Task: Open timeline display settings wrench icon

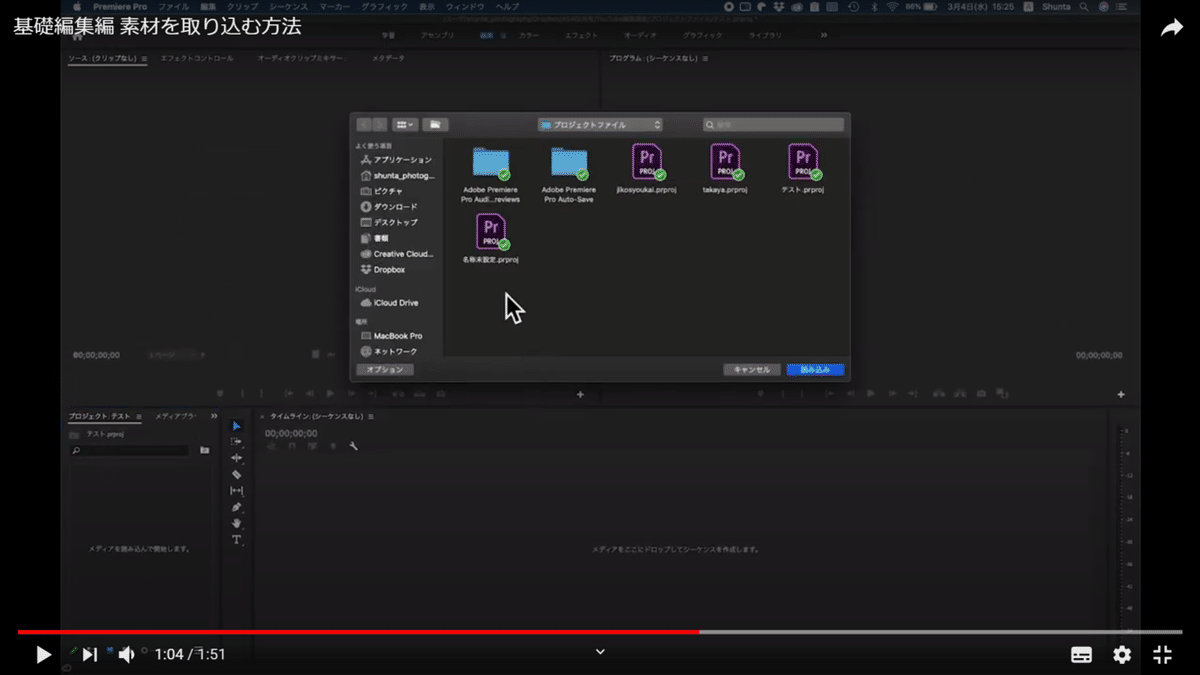Action: coord(353,446)
